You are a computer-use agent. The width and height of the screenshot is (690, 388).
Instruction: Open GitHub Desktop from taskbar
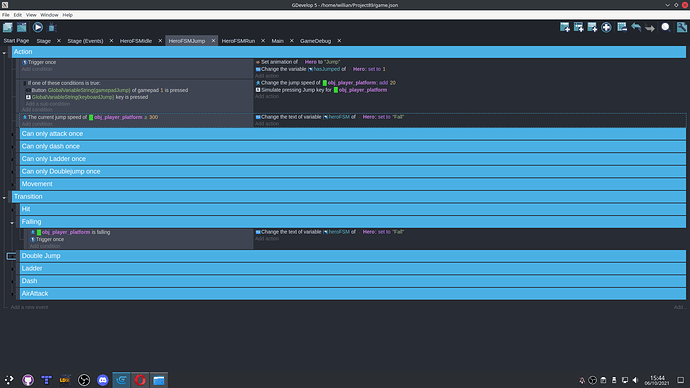click(x=28, y=380)
